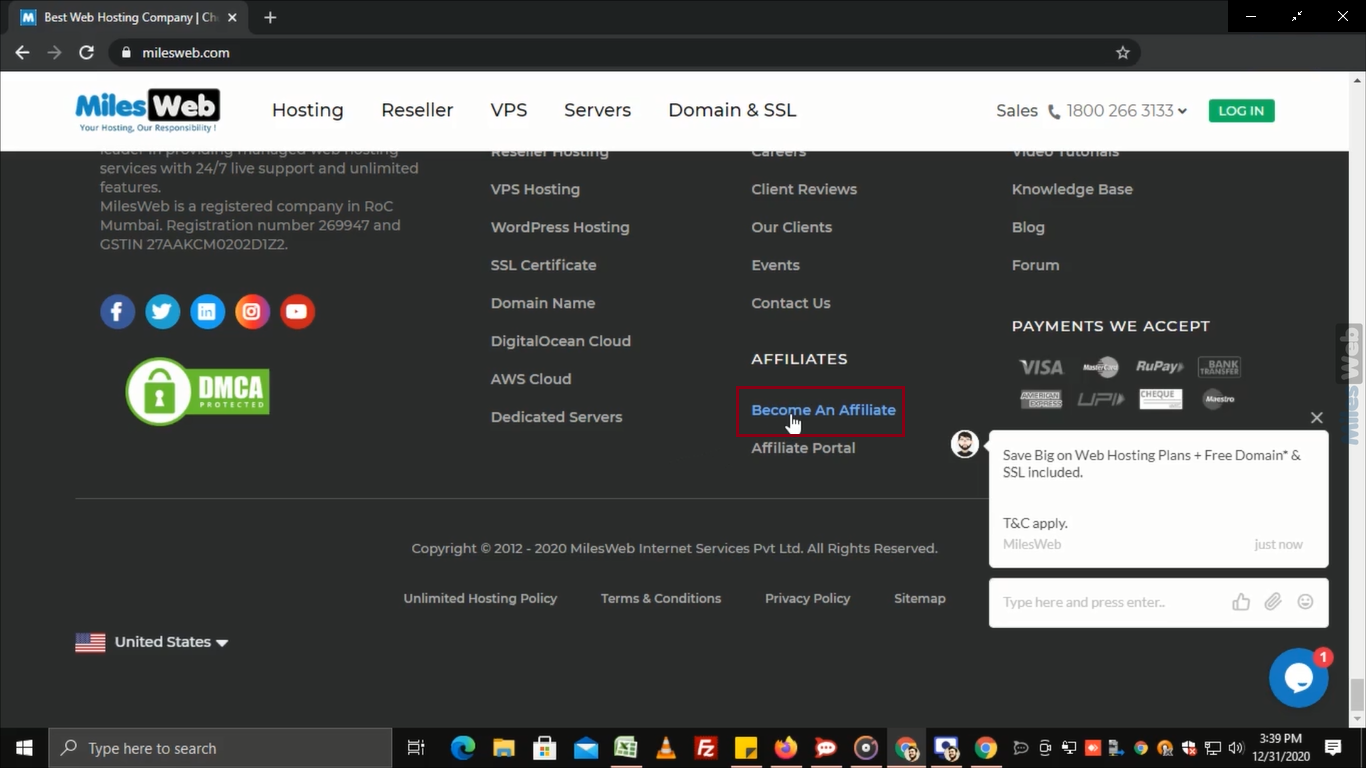Open Sticky Notes from taskbar
Viewport: 1366px width, 768px height.
(746, 748)
